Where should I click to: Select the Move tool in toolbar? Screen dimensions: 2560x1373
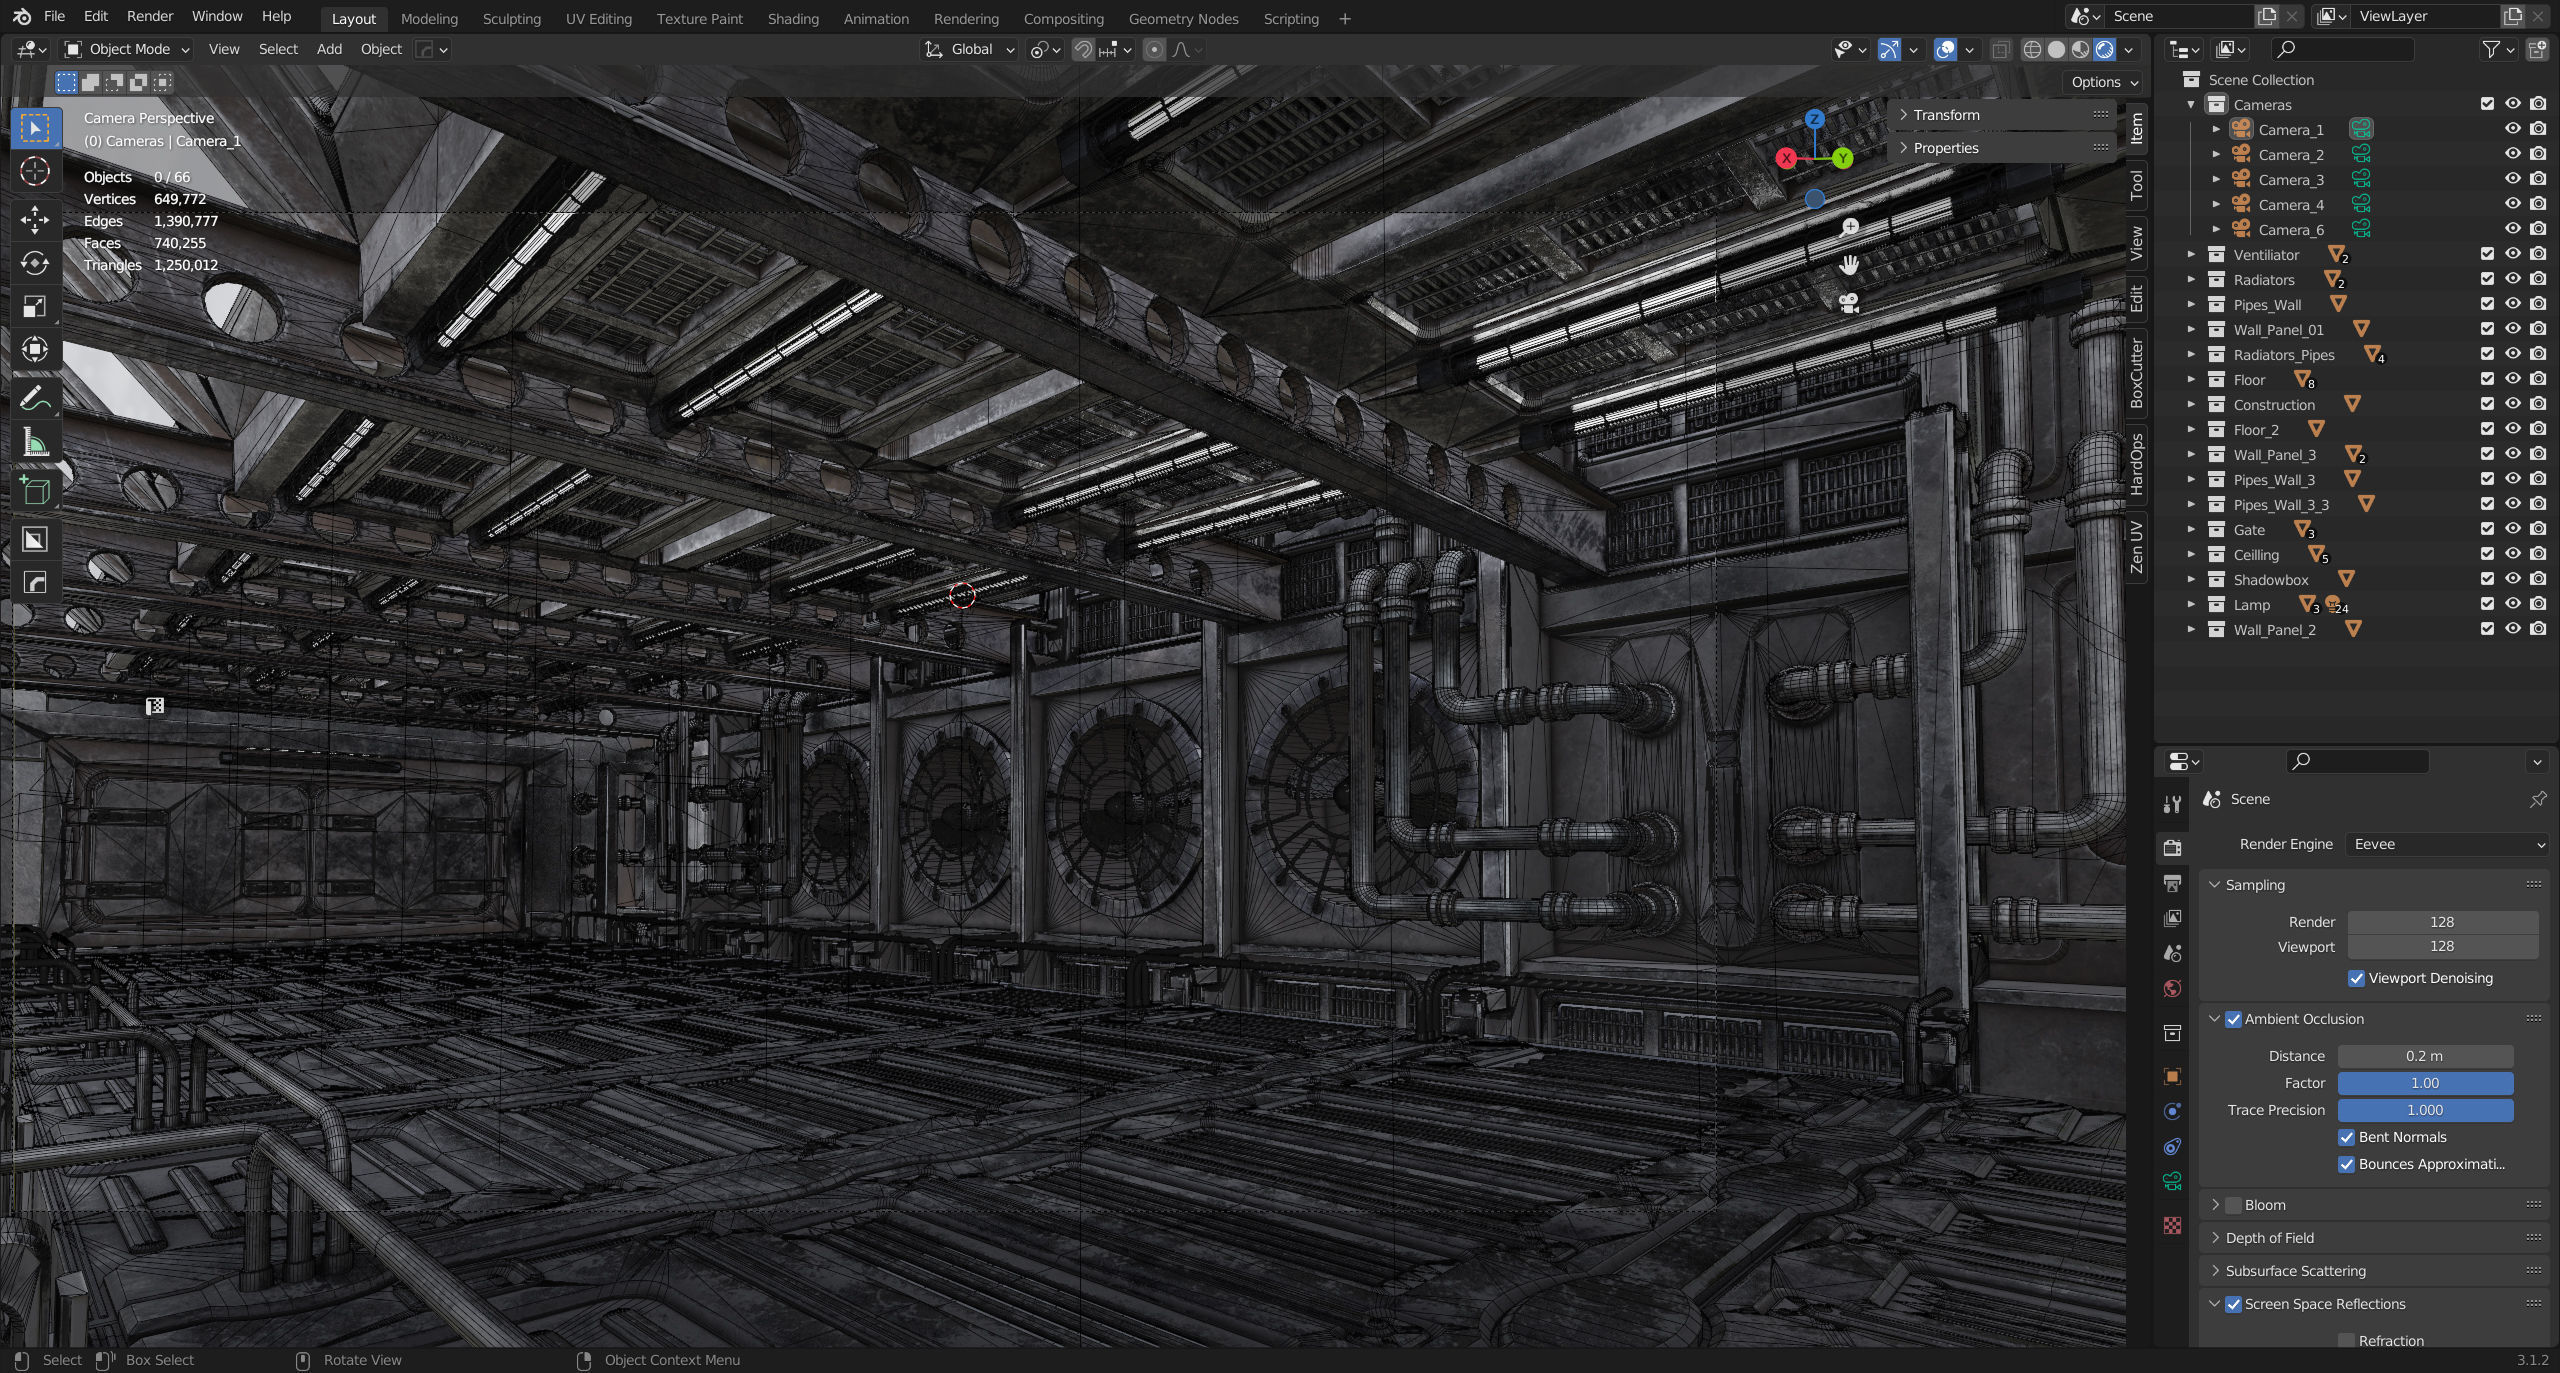click(35, 219)
